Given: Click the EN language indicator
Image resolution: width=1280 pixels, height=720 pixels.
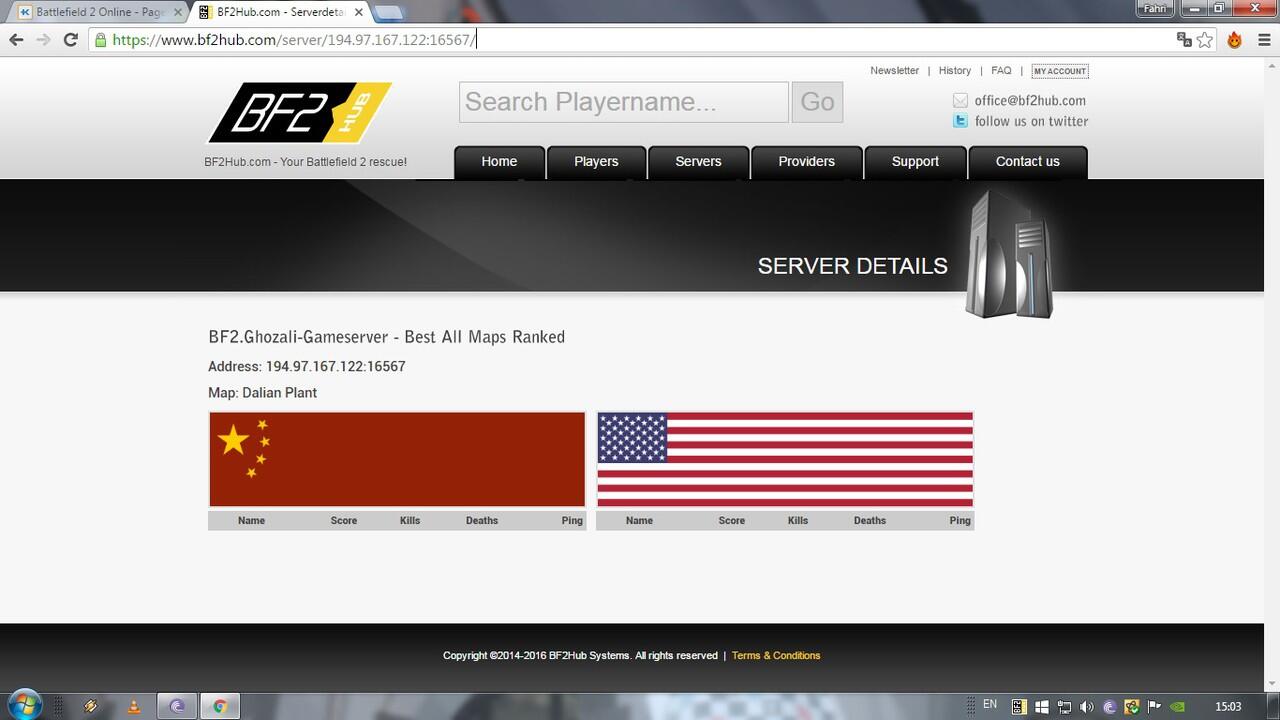Looking at the screenshot, I should pyautogui.click(x=990, y=705).
